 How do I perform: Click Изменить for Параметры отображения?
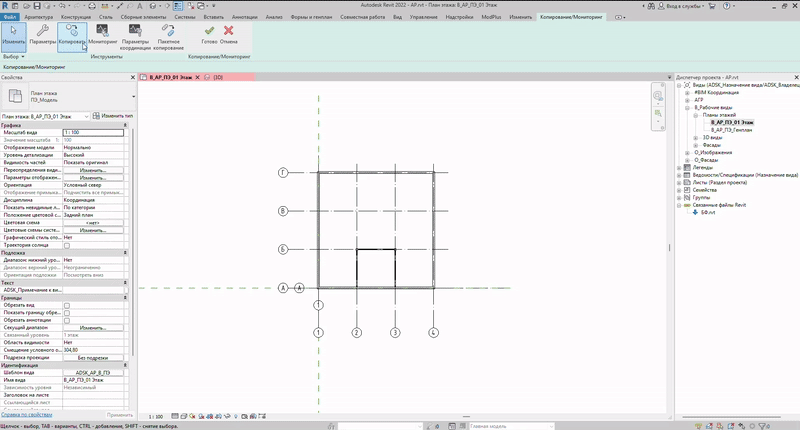coord(93,178)
